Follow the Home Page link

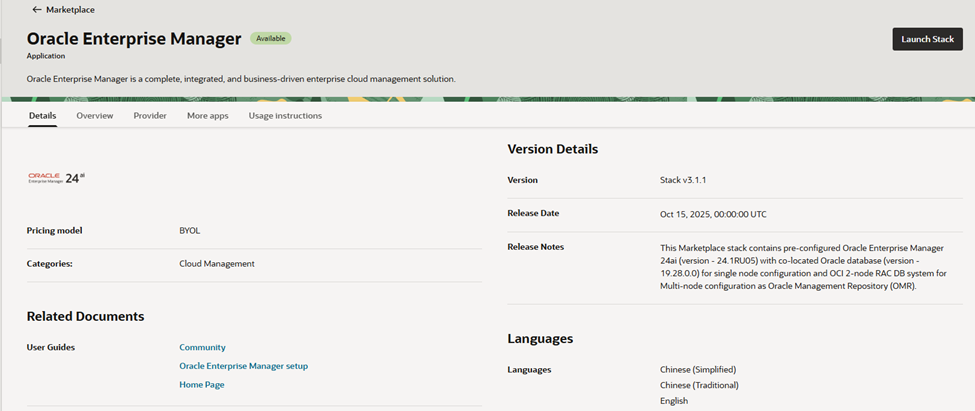pos(201,384)
